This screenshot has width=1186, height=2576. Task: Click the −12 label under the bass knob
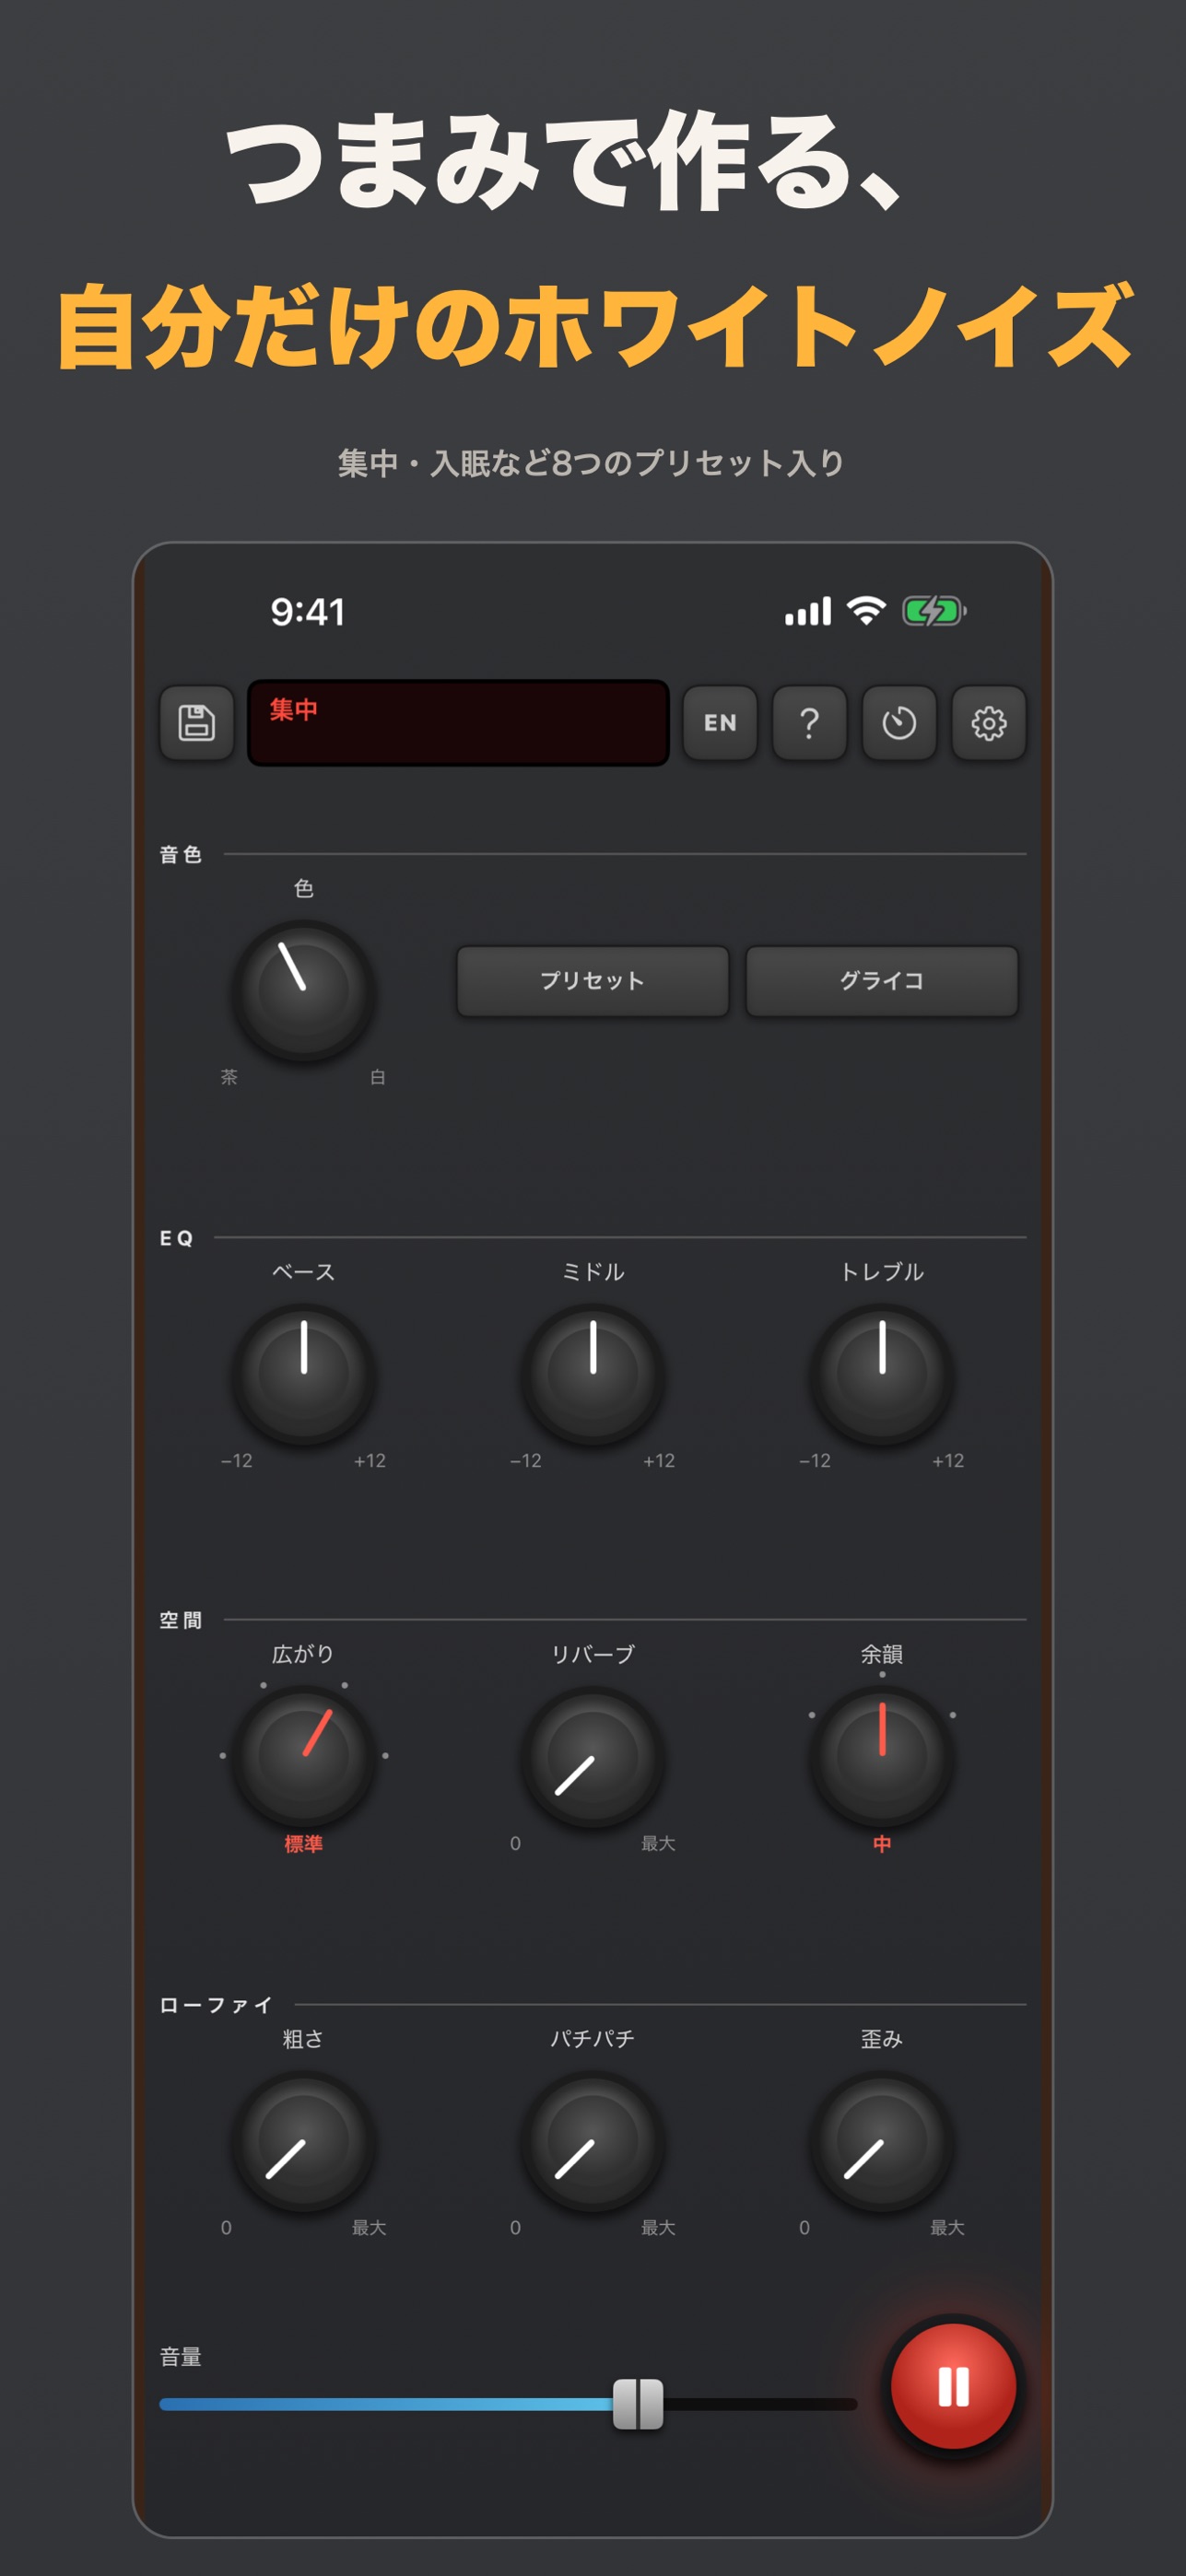[237, 1461]
